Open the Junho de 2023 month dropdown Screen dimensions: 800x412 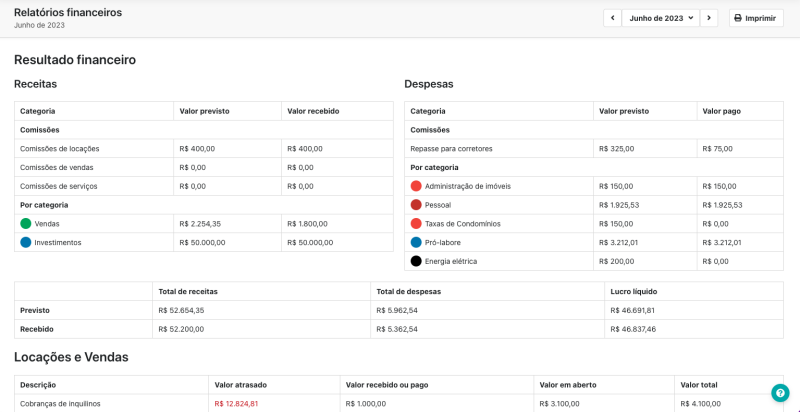point(660,18)
